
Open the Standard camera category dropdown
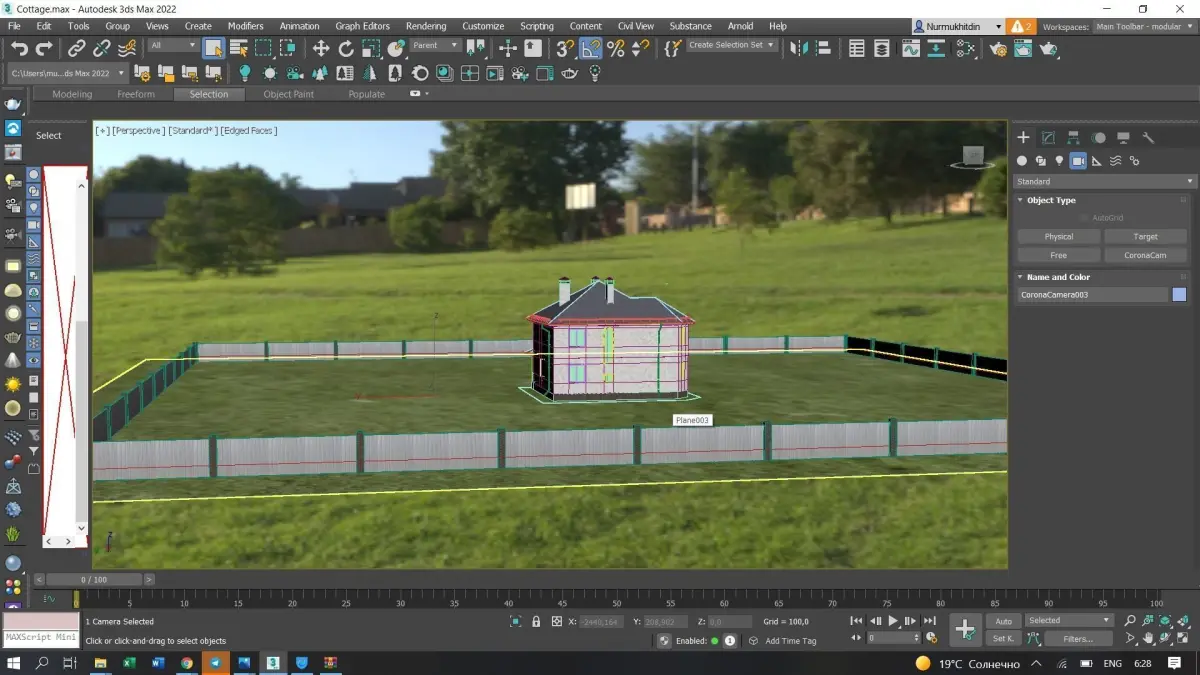click(1105, 181)
